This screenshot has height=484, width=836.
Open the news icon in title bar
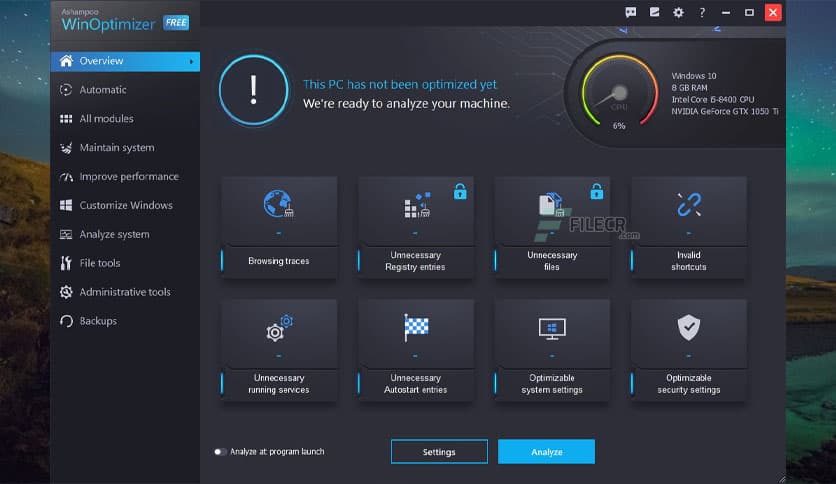(654, 12)
